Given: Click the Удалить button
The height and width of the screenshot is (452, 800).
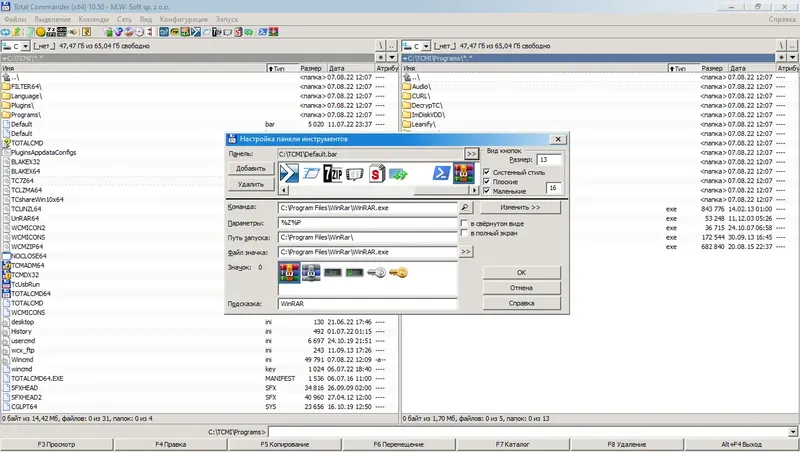Looking at the screenshot, I should click(251, 184).
